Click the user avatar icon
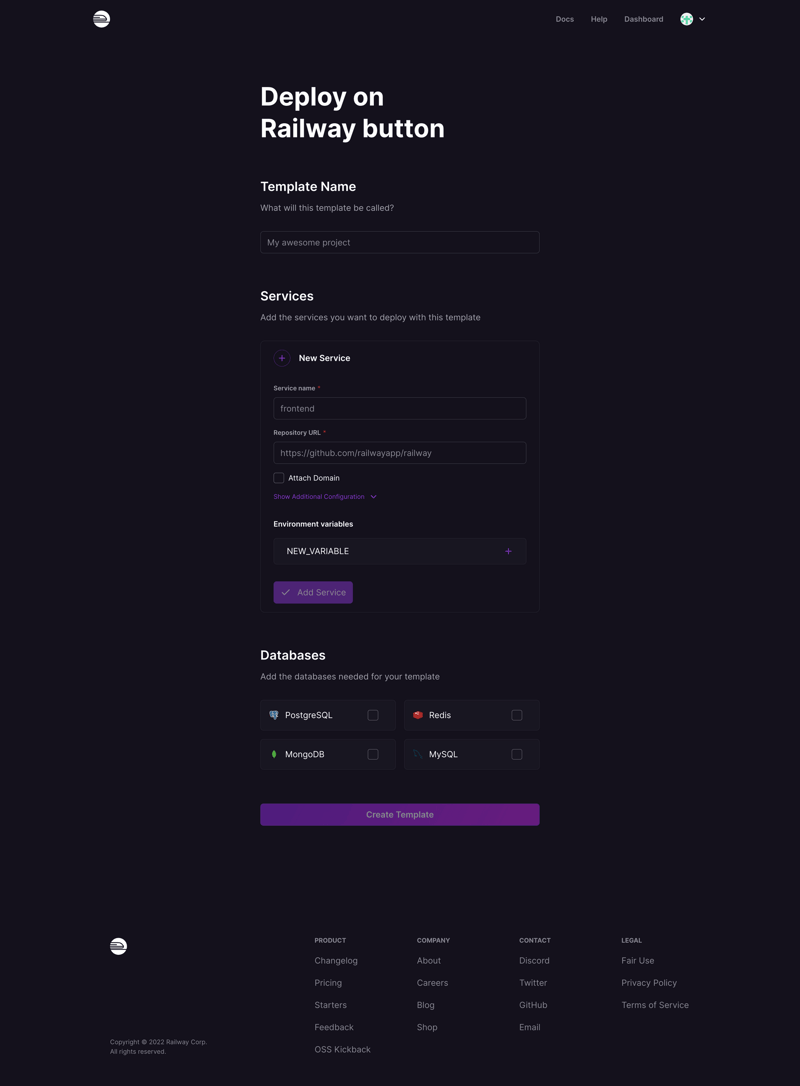800x1086 pixels. [x=687, y=19]
